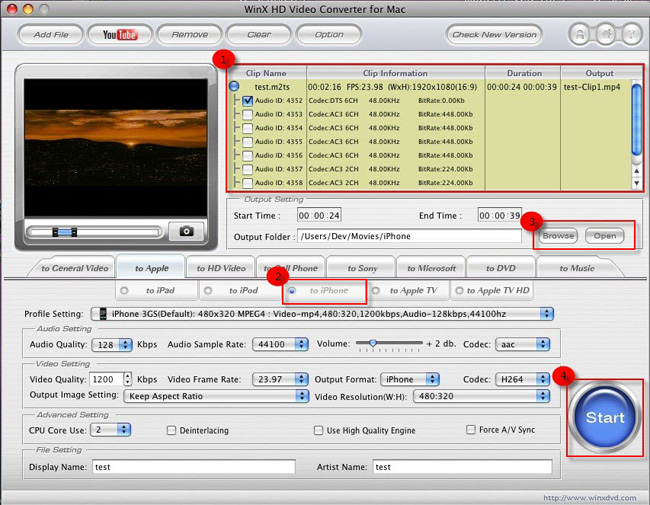This screenshot has width=650, height=505.
Task: Switch to the to General Video tab
Action: click(75, 268)
